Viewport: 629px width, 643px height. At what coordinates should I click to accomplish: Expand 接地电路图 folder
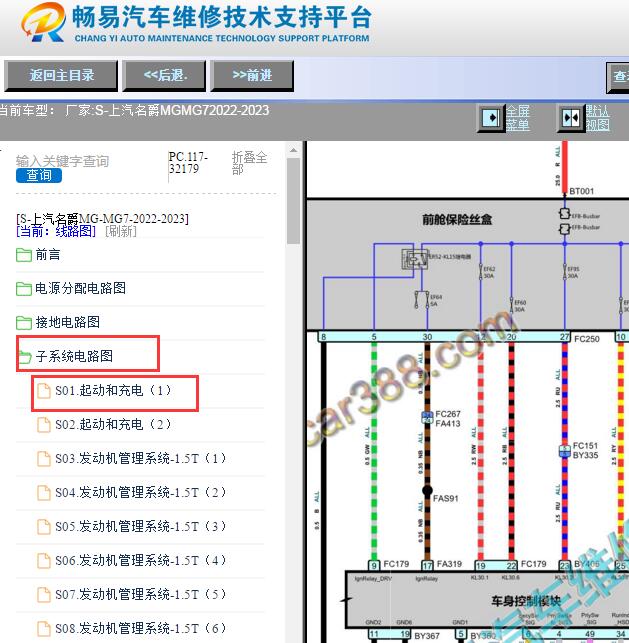pos(68,322)
